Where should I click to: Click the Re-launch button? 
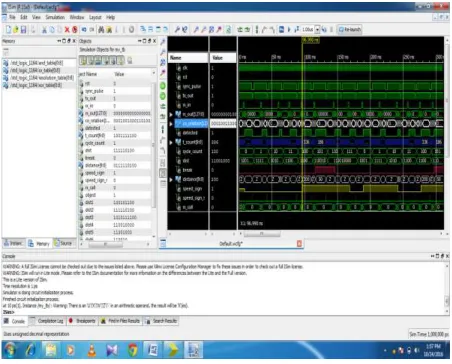(x=350, y=30)
